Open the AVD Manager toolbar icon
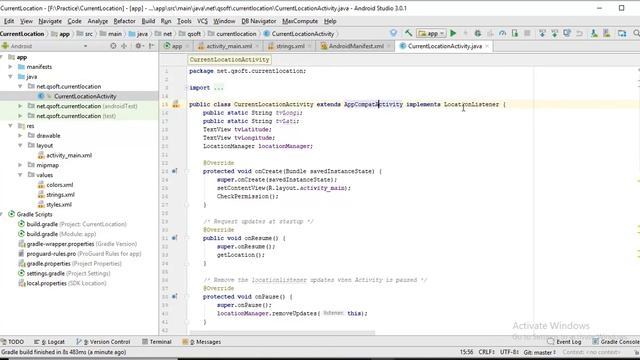Screen dimensions: 640x360 click(594, 33)
